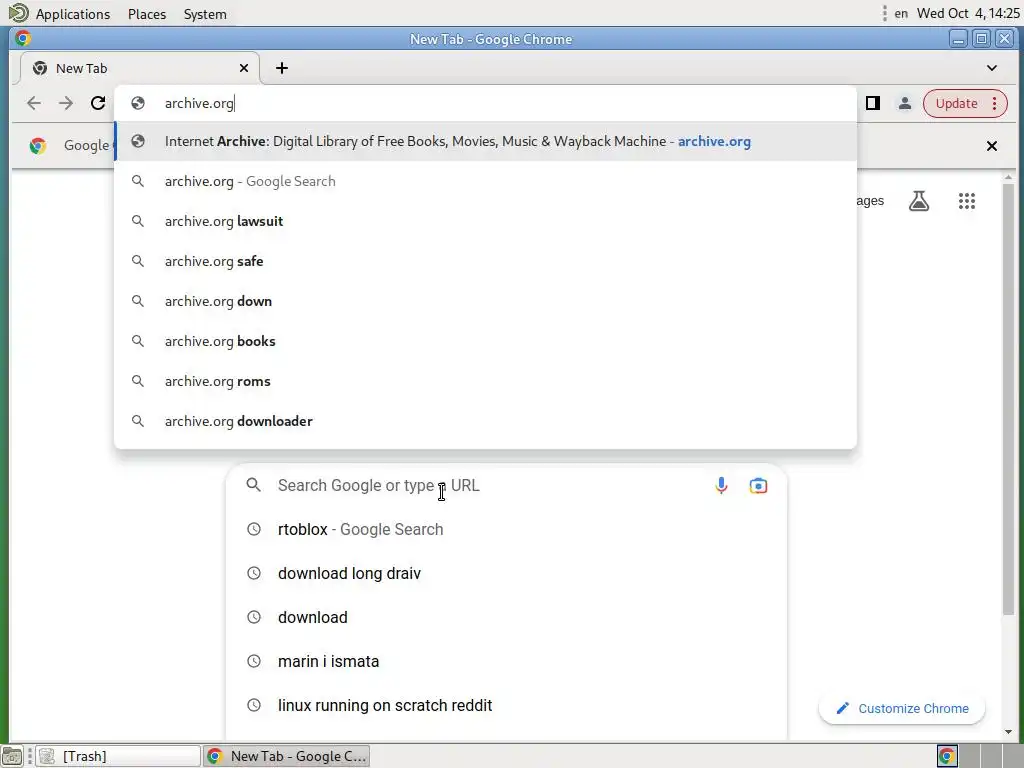Click the en keyboard layout indicator
1024x768 pixels.
[x=901, y=14]
